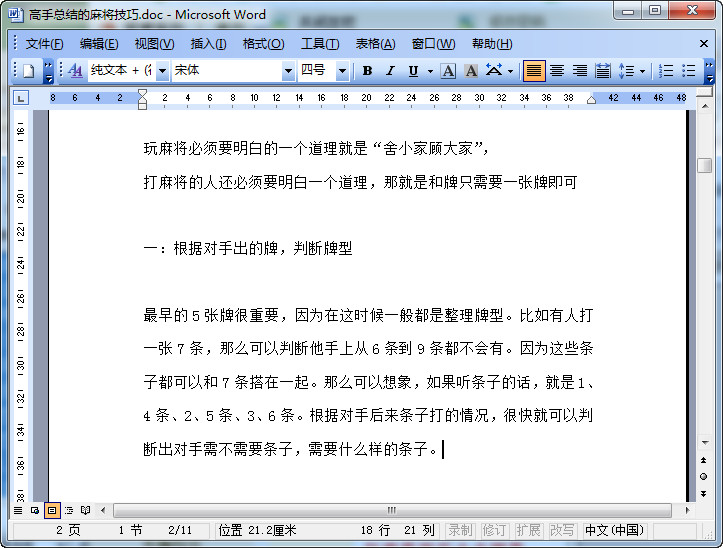Switch to Reading Layout view
The width and height of the screenshot is (723, 548).
85,511
